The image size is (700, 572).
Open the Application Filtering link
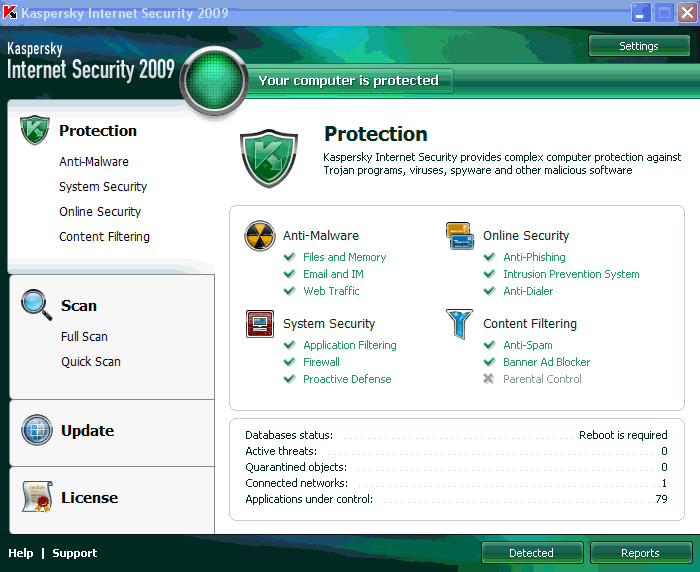tap(350, 345)
